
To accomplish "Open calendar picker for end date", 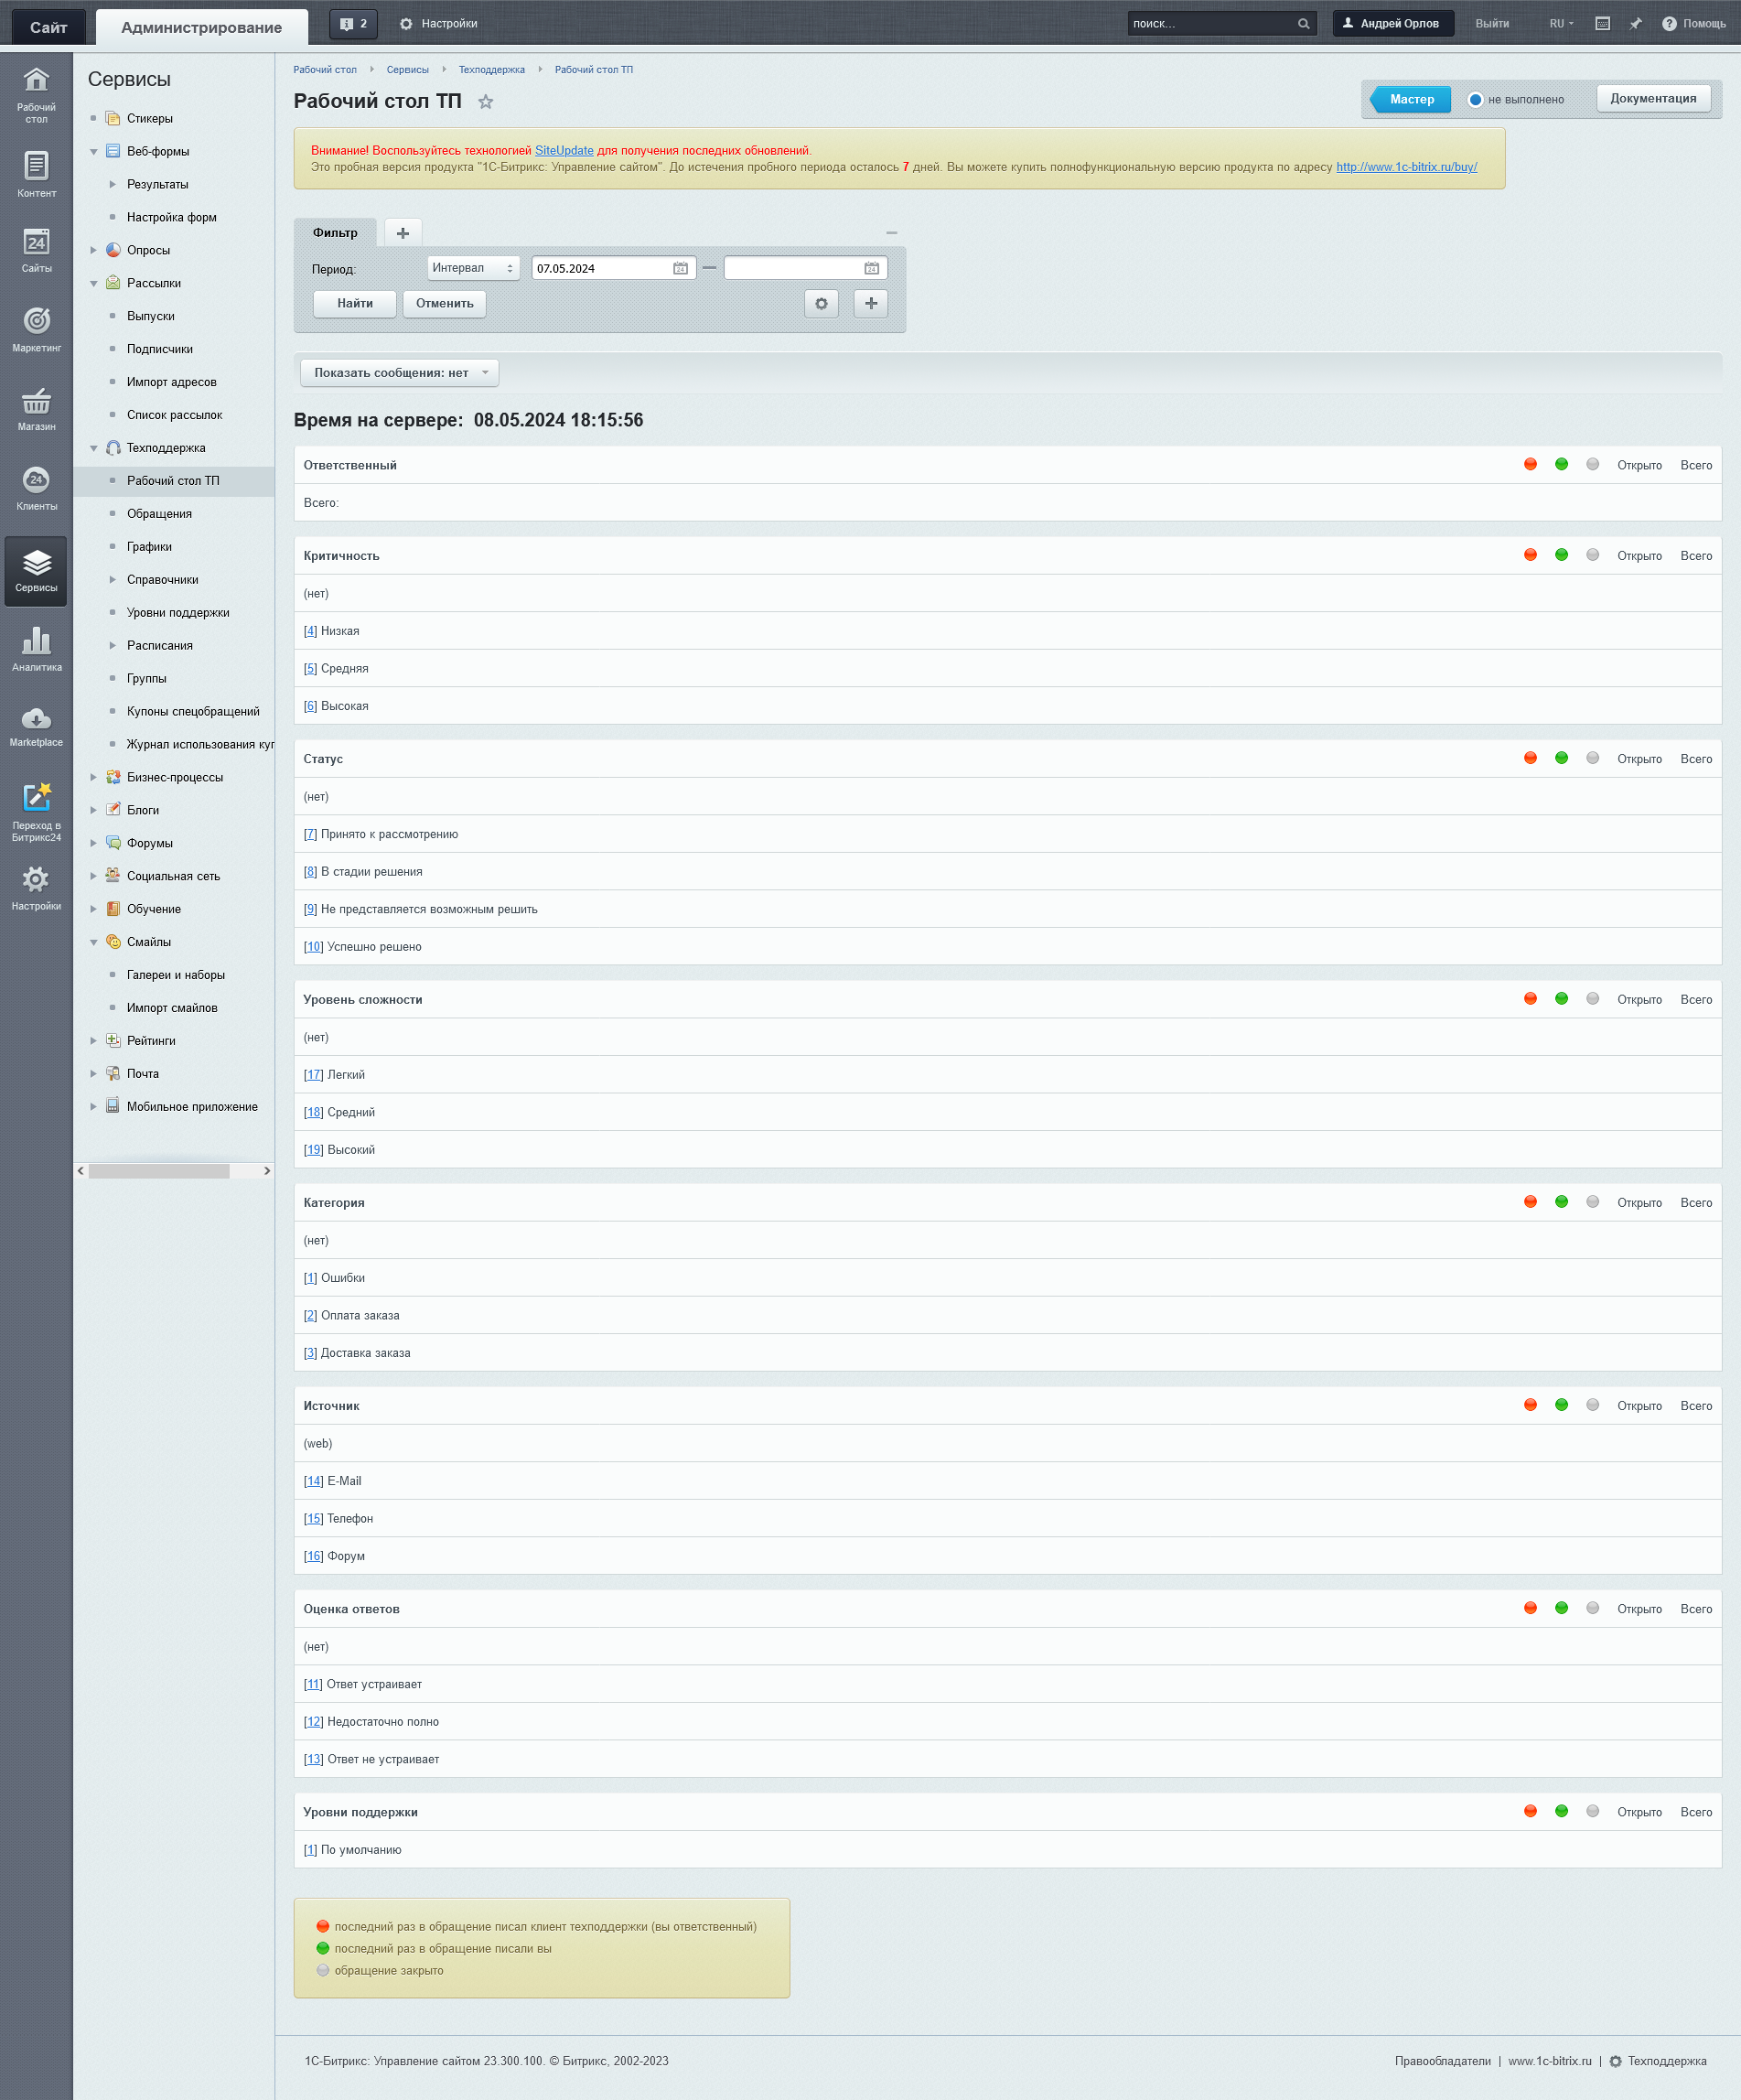I will (x=871, y=268).
